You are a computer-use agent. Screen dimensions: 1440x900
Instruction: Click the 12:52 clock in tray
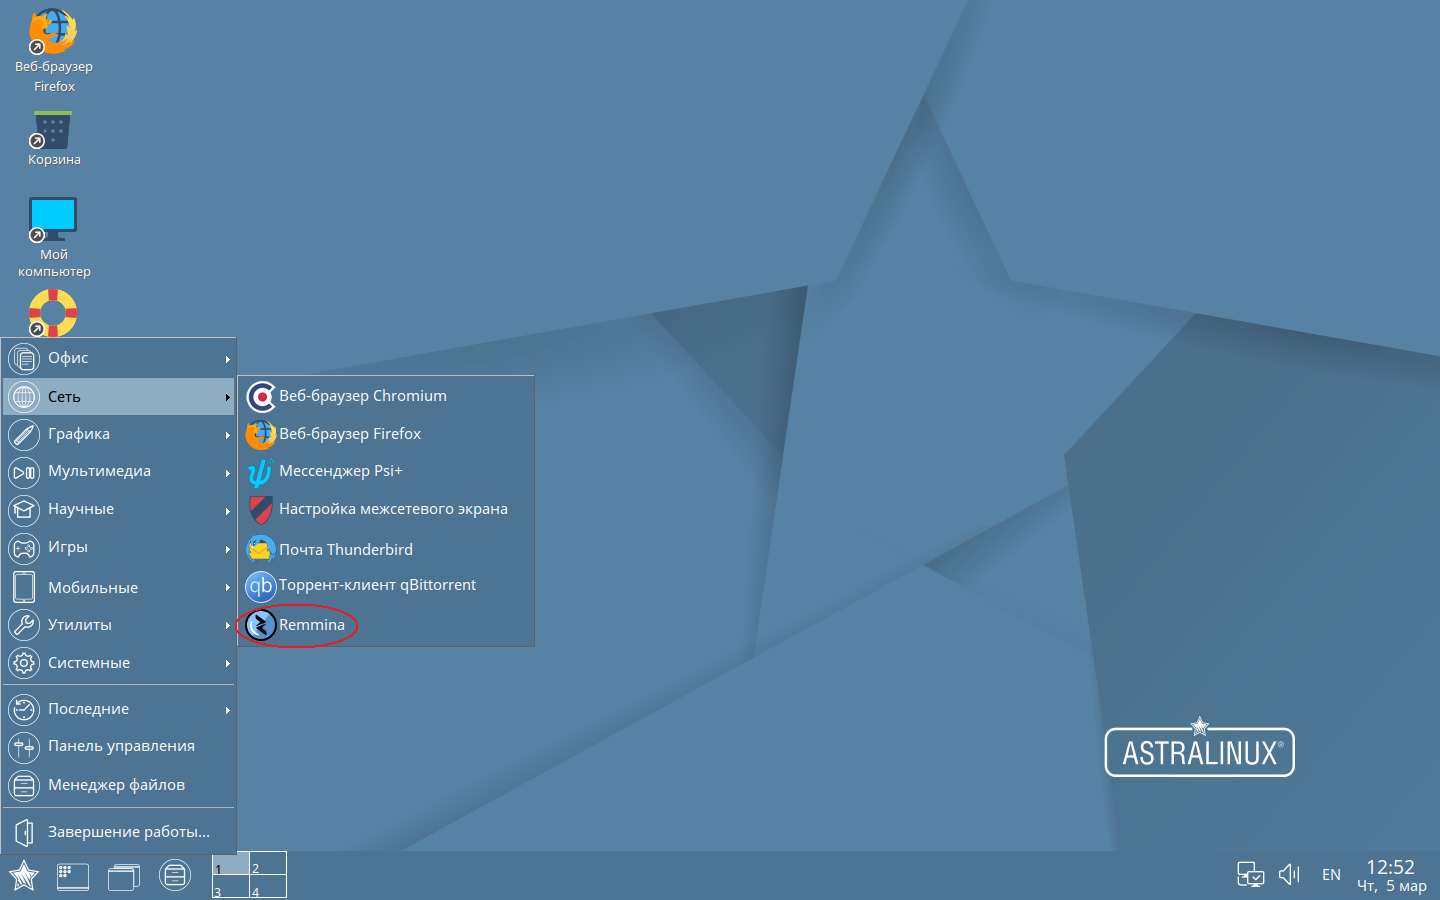click(1391, 867)
